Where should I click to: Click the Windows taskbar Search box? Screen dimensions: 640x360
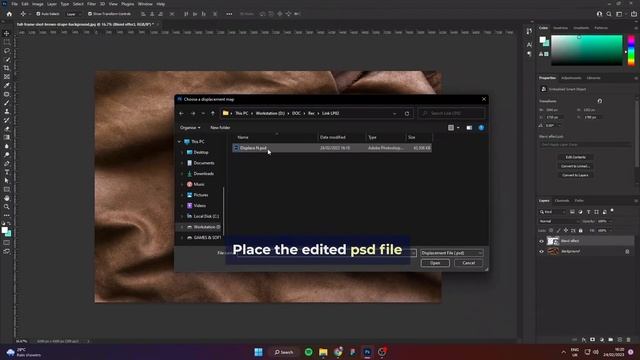[284, 352]
